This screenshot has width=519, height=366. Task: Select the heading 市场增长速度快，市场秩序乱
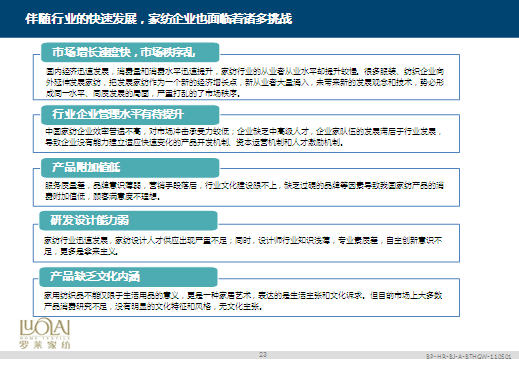(x=130, y=52)
